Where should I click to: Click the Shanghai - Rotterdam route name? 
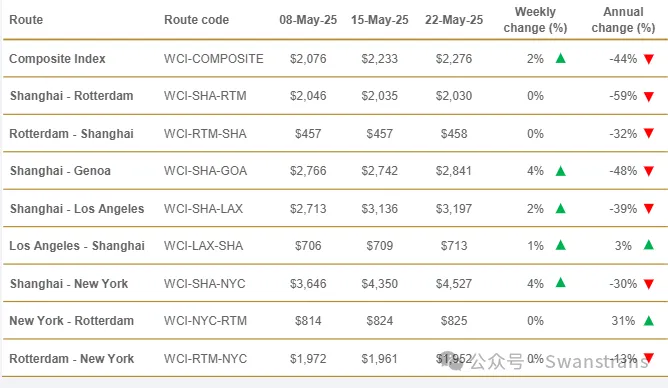pos(72,96)
